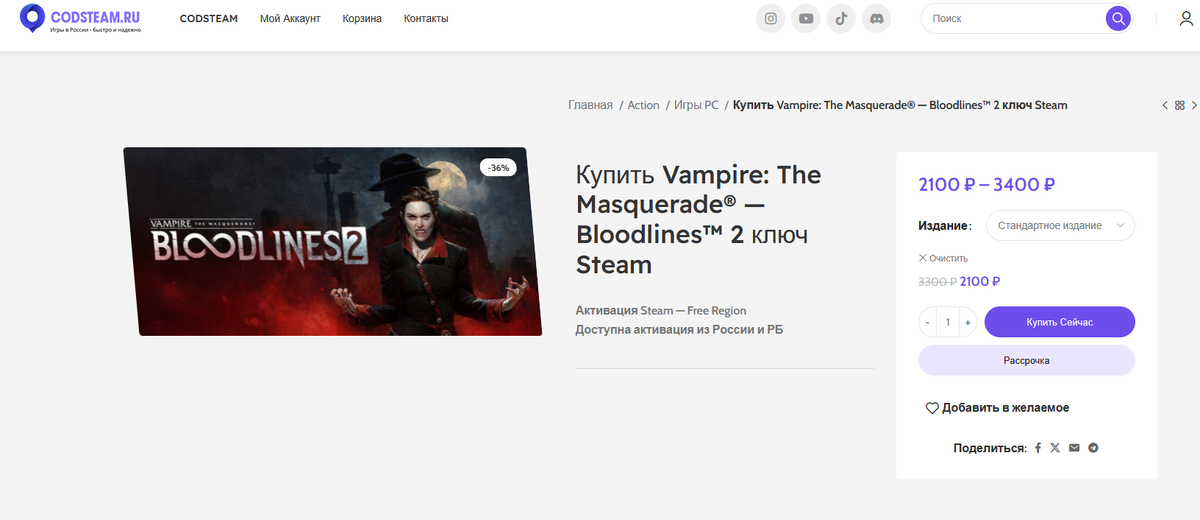This screenshot has height=520, width=1200.
Task: Click the wishlist heart icon
Action: (x=932, y=408)
